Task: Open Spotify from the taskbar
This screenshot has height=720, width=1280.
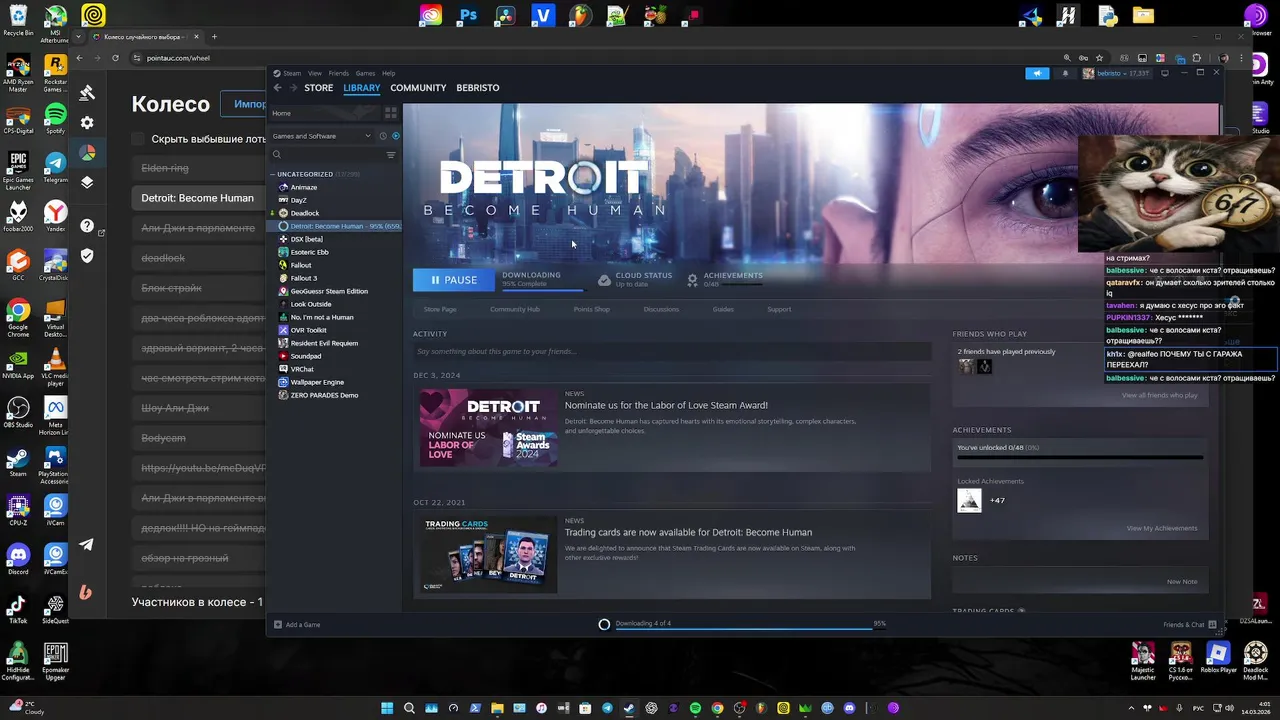Action: 695,708
